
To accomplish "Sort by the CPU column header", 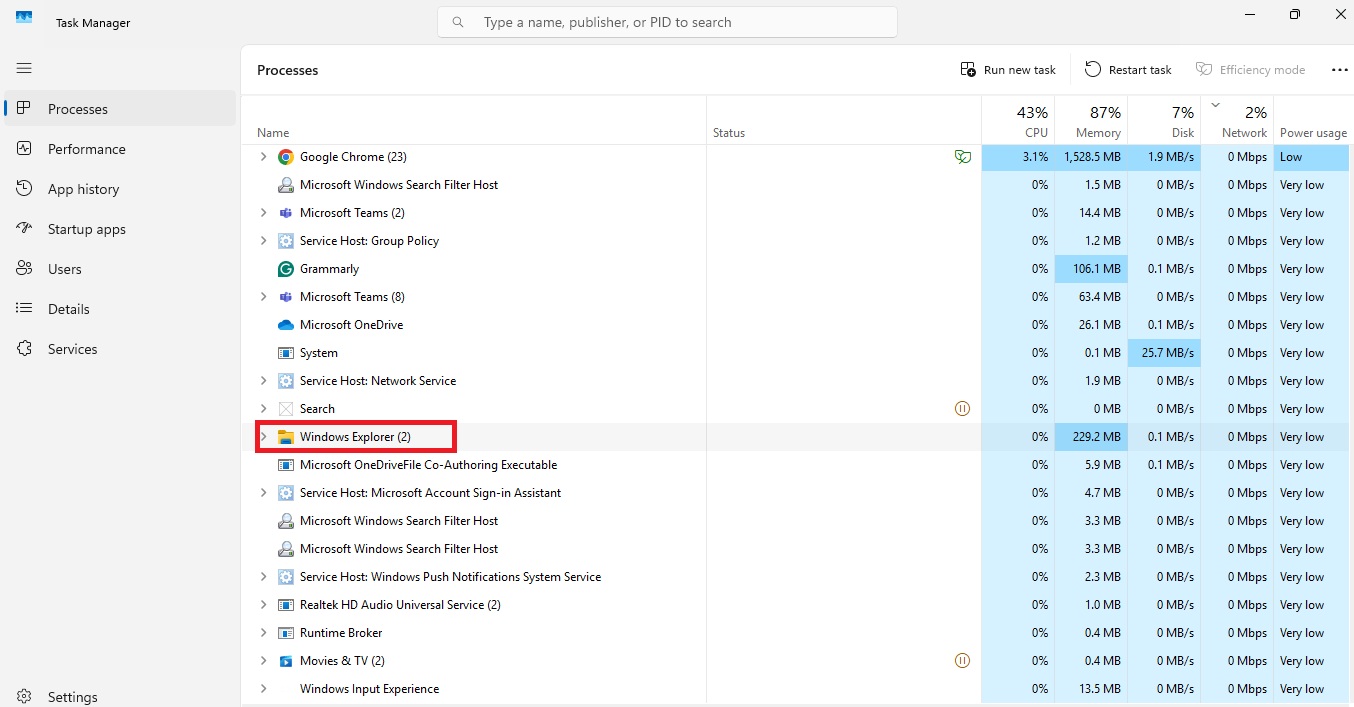I will 1018,120.
